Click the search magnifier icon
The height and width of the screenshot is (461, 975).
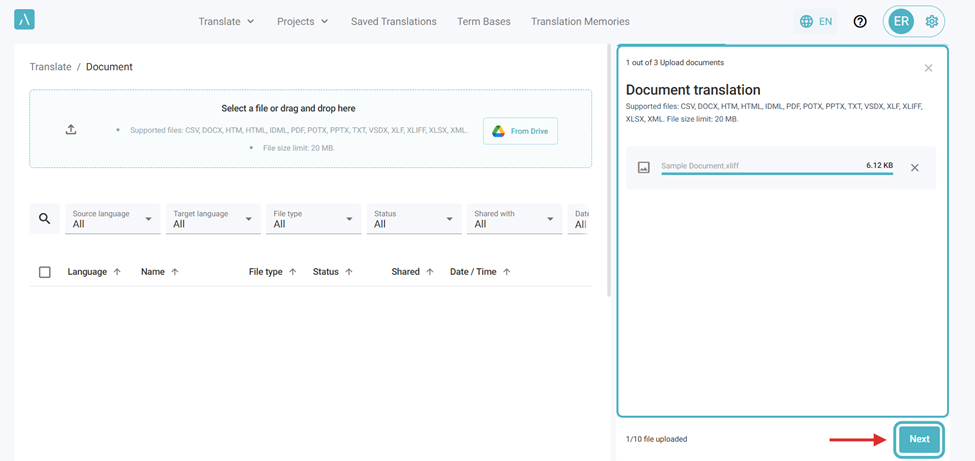(x=44, y=219)
